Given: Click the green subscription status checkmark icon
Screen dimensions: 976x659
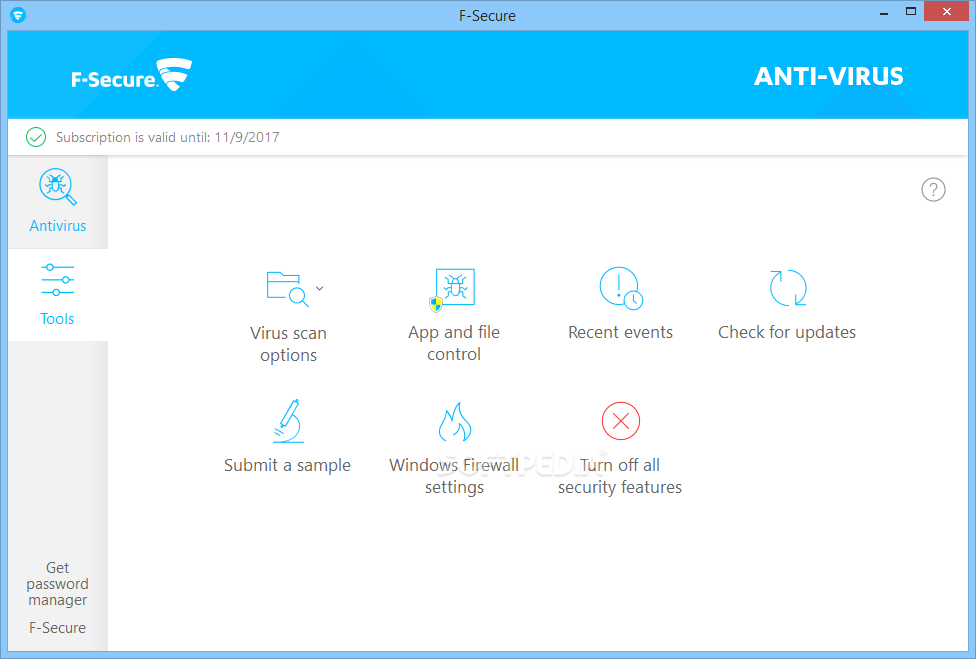Looking at the screenshot, I should (x=36, y=137).
